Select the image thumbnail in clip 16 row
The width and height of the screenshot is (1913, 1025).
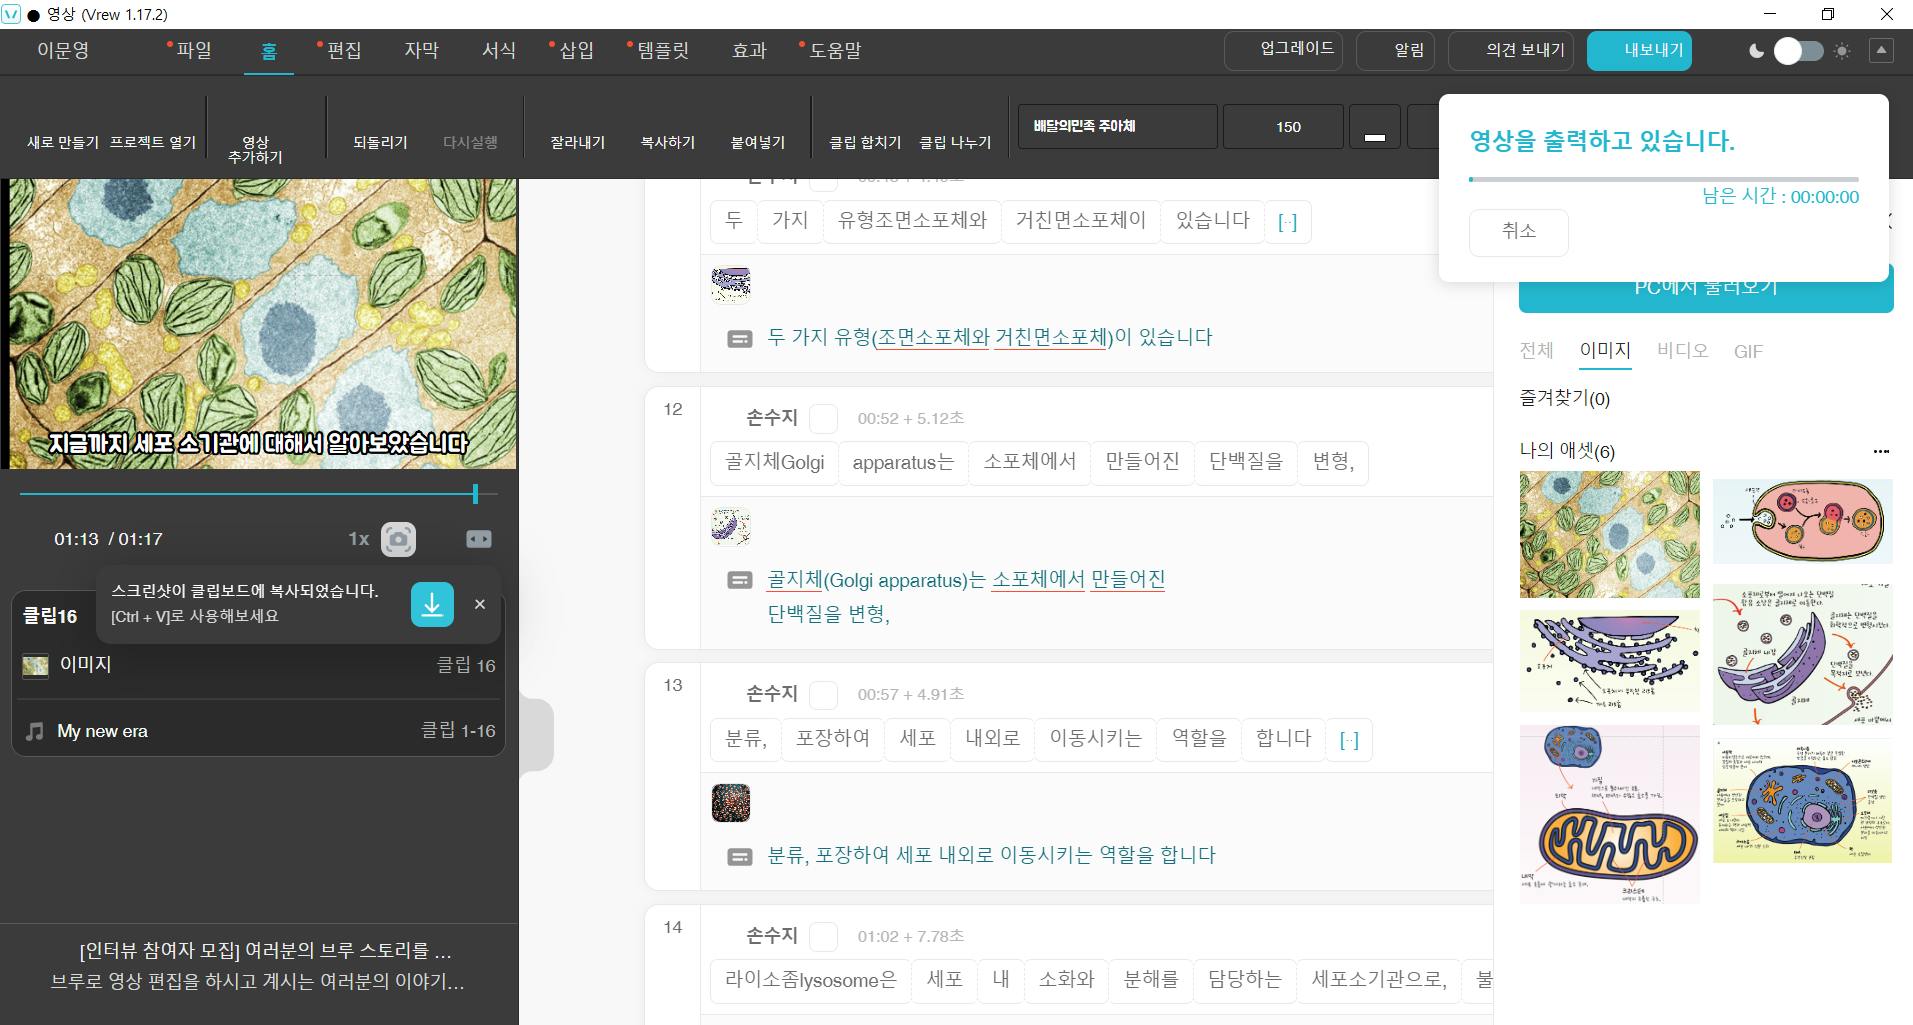pos(35,666)
